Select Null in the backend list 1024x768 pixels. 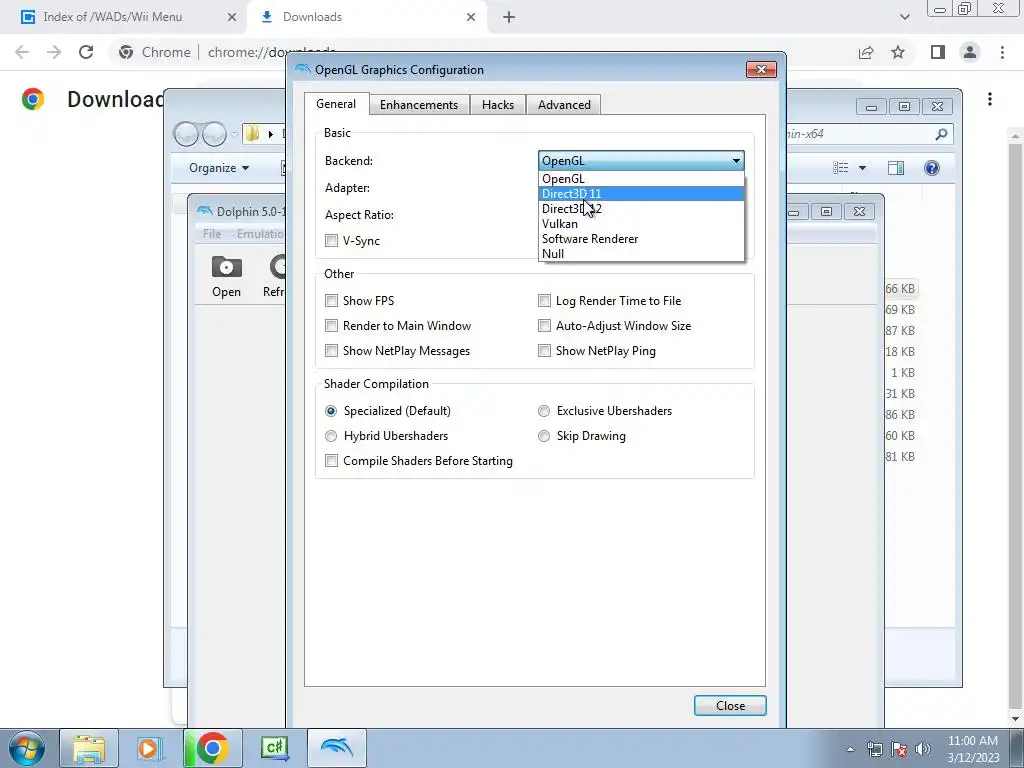tap(641, 253)
